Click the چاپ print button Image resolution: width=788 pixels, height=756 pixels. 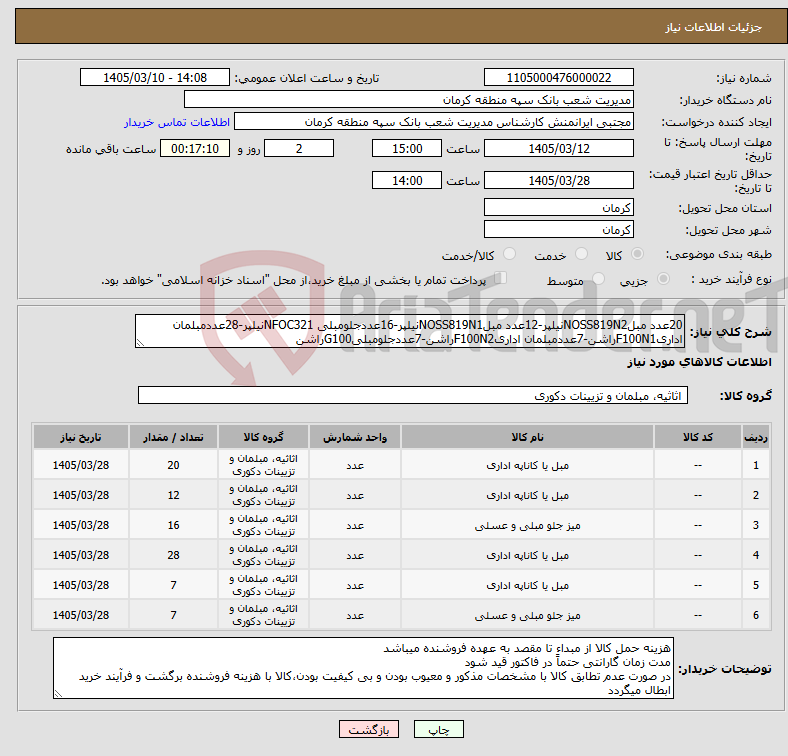[x=439, y=729]
